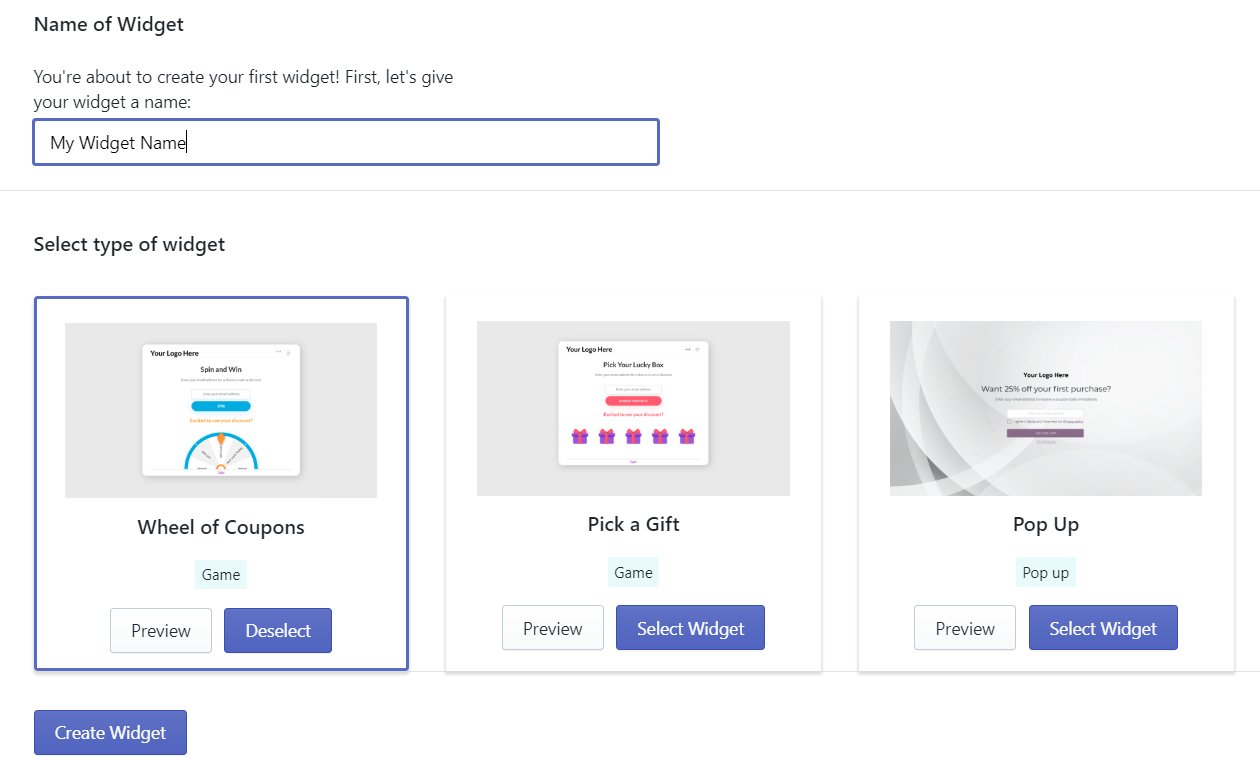Image resolution: width=1260 pixels, height=760 pixels.
Task: Click the first widget description text
Action: pyautogui.click(x=243, y=89)
